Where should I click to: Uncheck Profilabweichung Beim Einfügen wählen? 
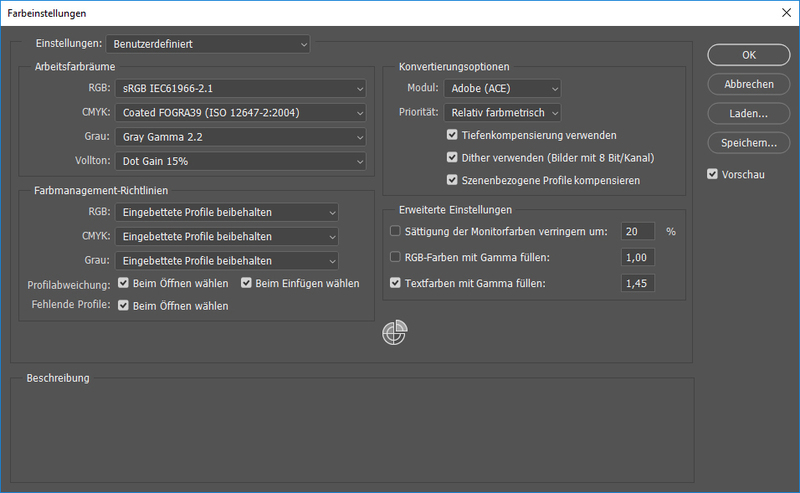247,284
